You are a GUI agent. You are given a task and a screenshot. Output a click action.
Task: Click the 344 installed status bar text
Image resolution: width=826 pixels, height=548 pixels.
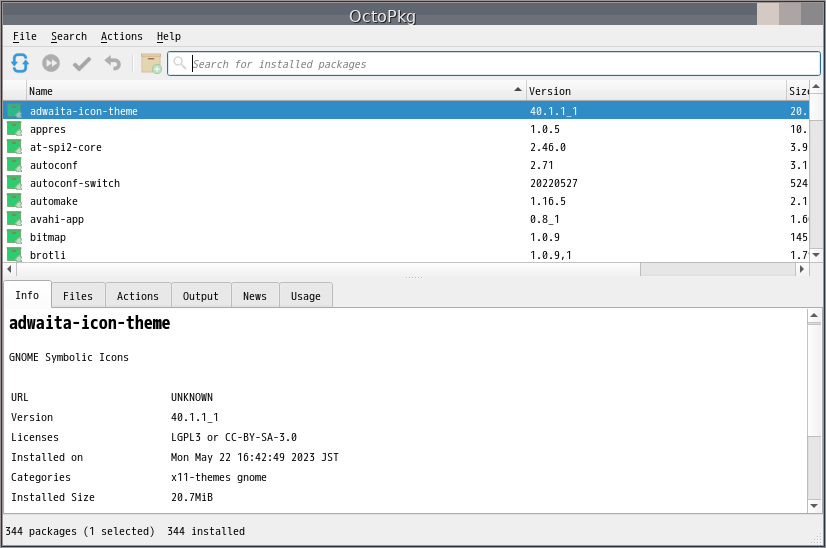(206, 531)
